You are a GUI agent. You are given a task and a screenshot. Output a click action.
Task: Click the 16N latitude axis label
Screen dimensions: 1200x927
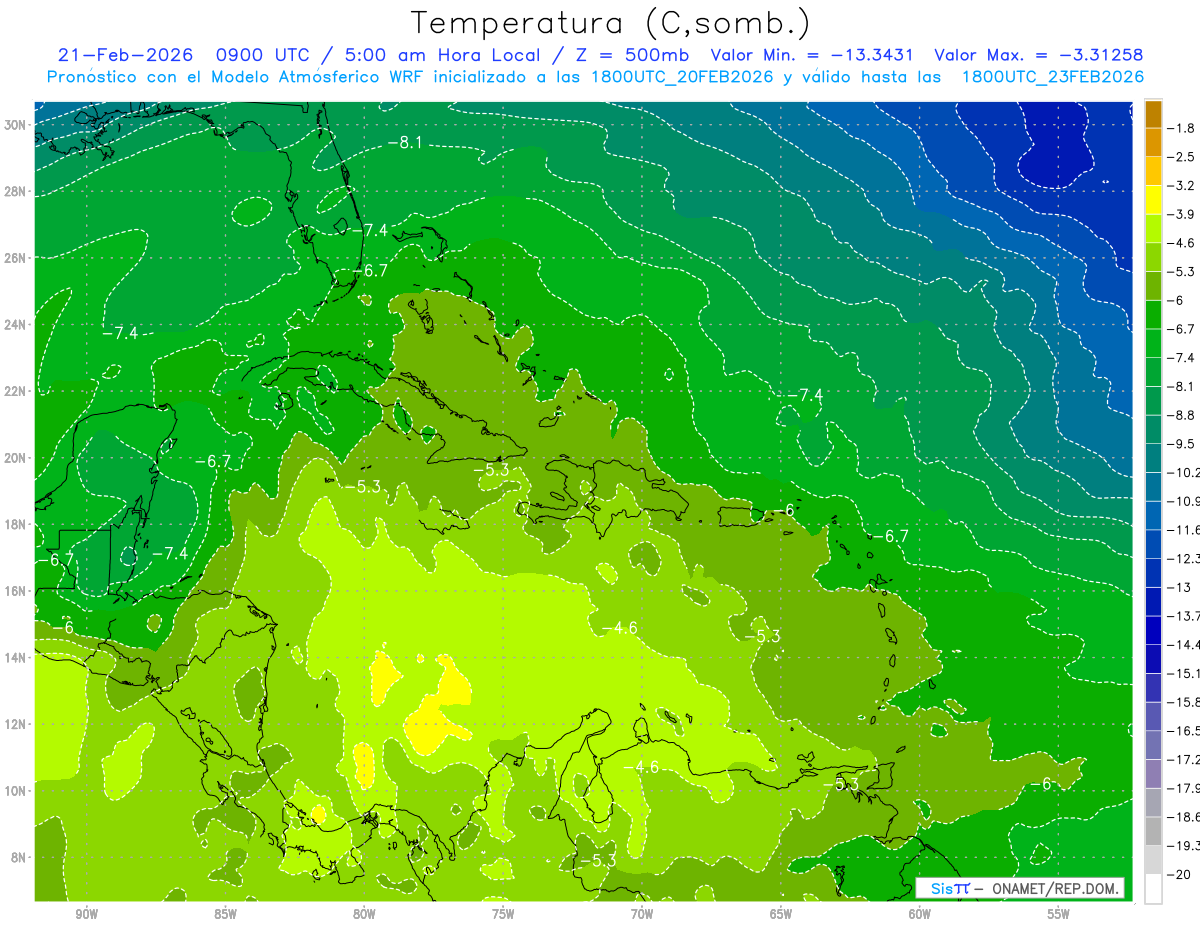17,591
